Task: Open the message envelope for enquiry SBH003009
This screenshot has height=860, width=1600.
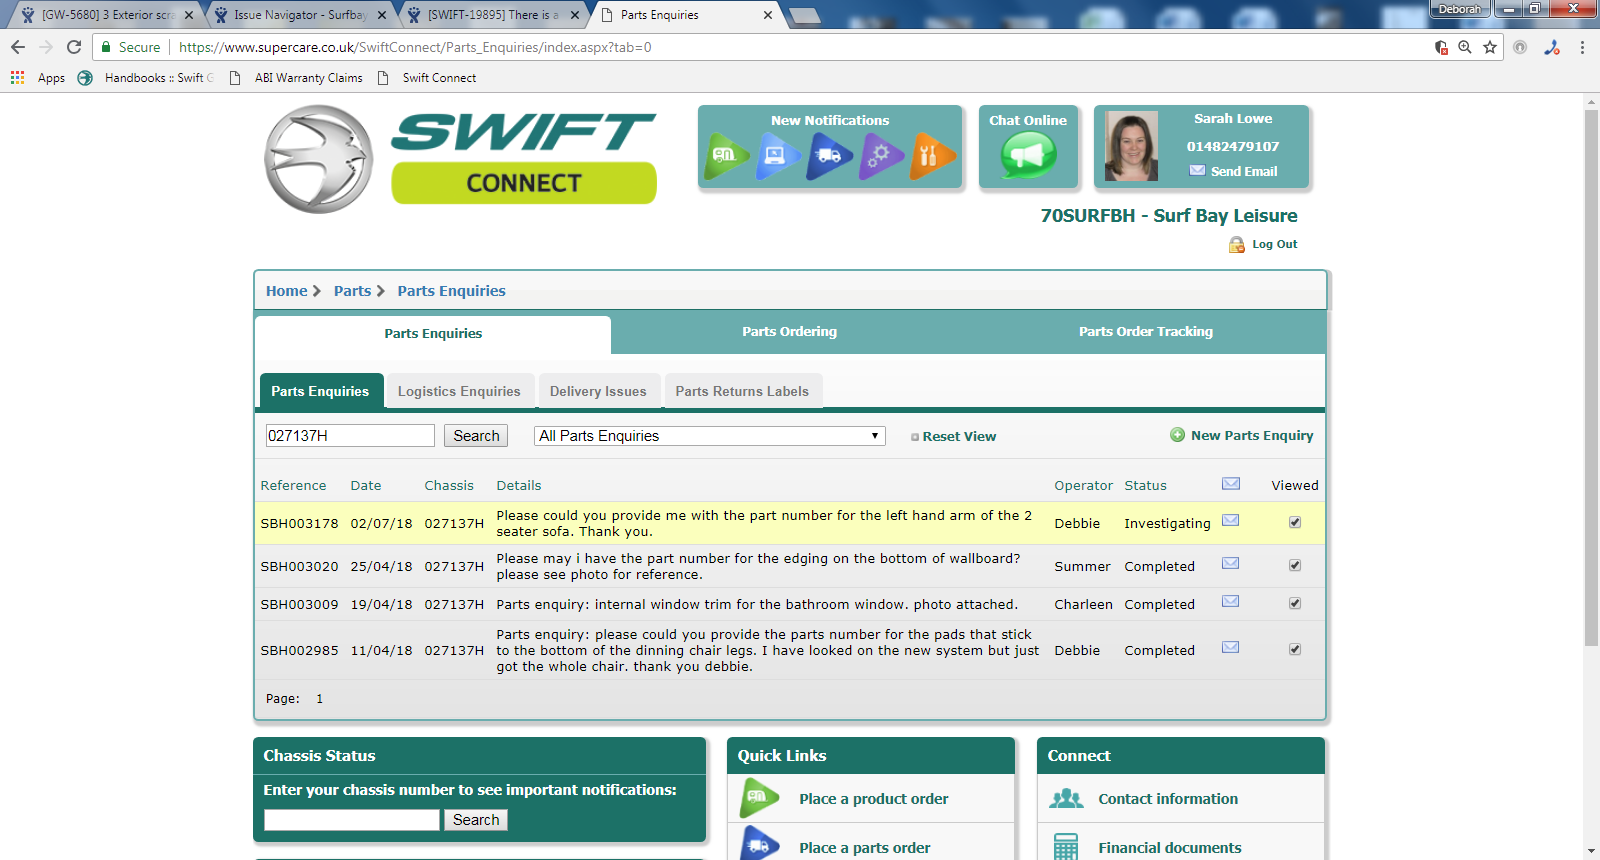Action: click(1231, 601)
